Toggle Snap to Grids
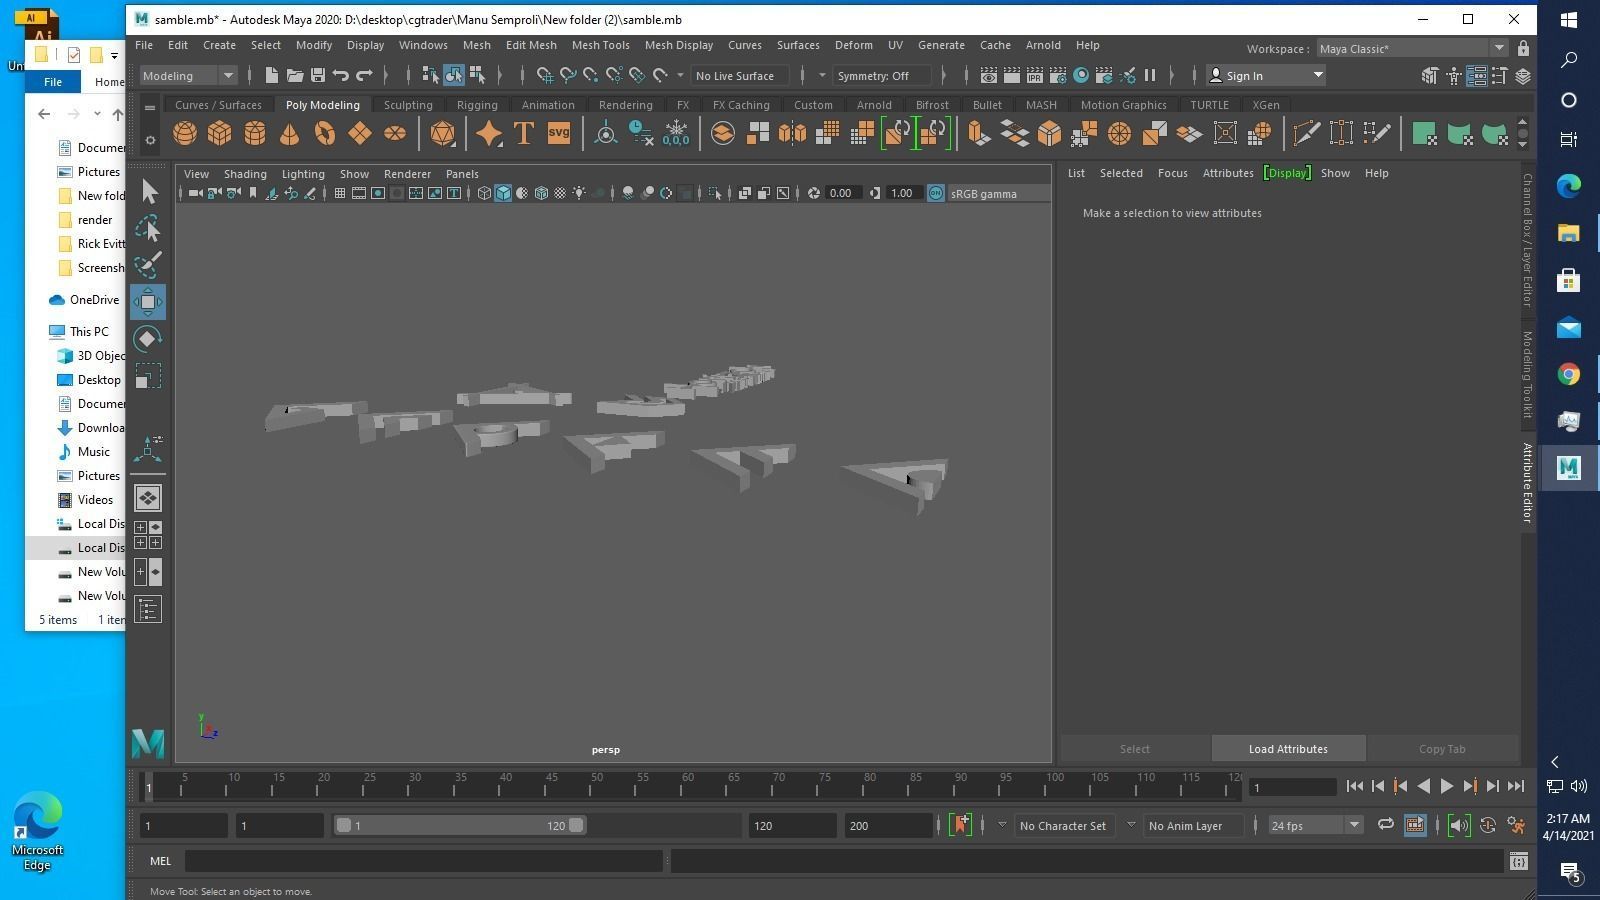 point(545,75)
